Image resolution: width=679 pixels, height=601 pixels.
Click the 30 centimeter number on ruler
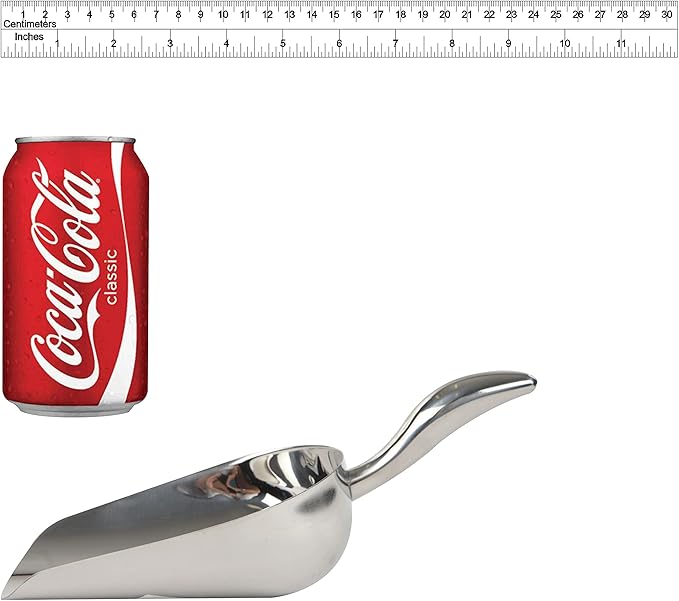[667, 14]
